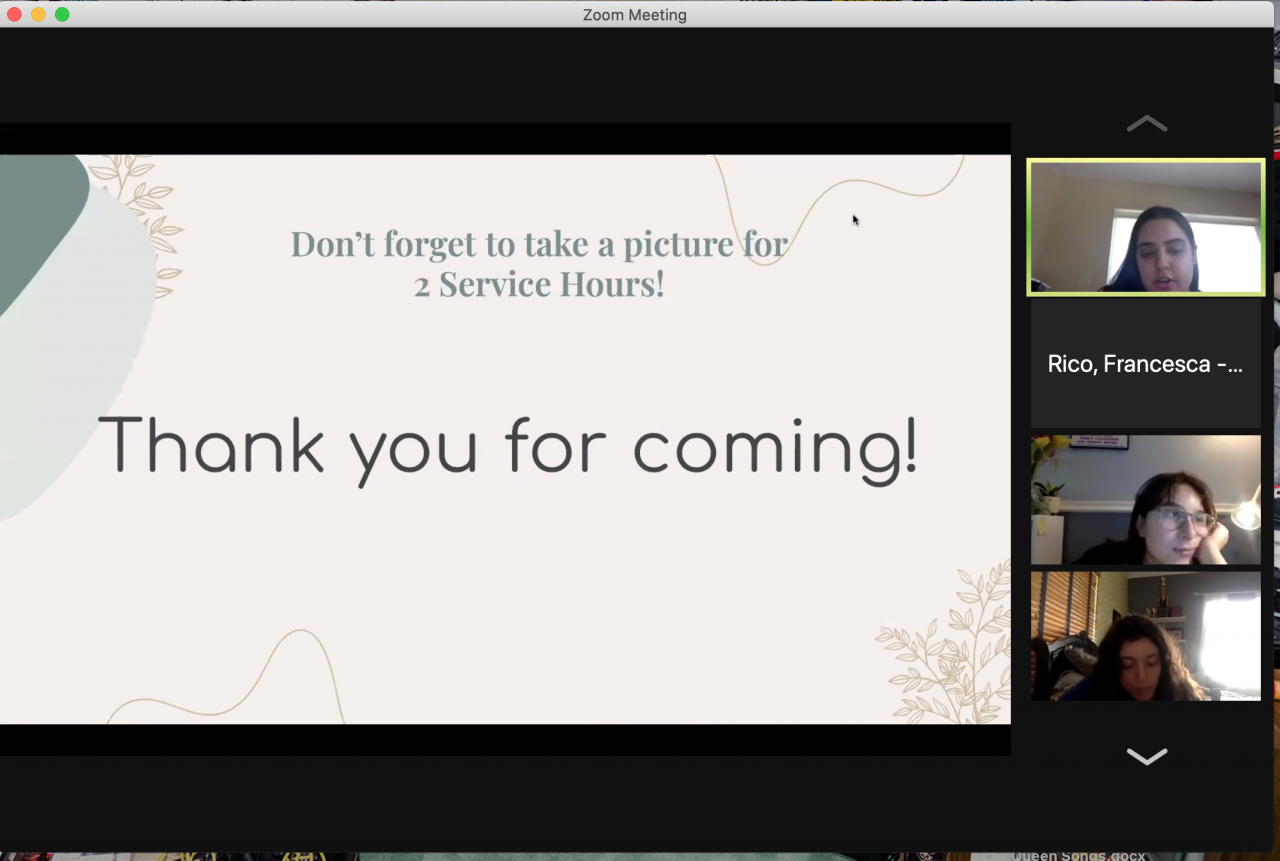Select the 'Queen Songs.docx' file on the desktop

click(x=1077, y=855)
